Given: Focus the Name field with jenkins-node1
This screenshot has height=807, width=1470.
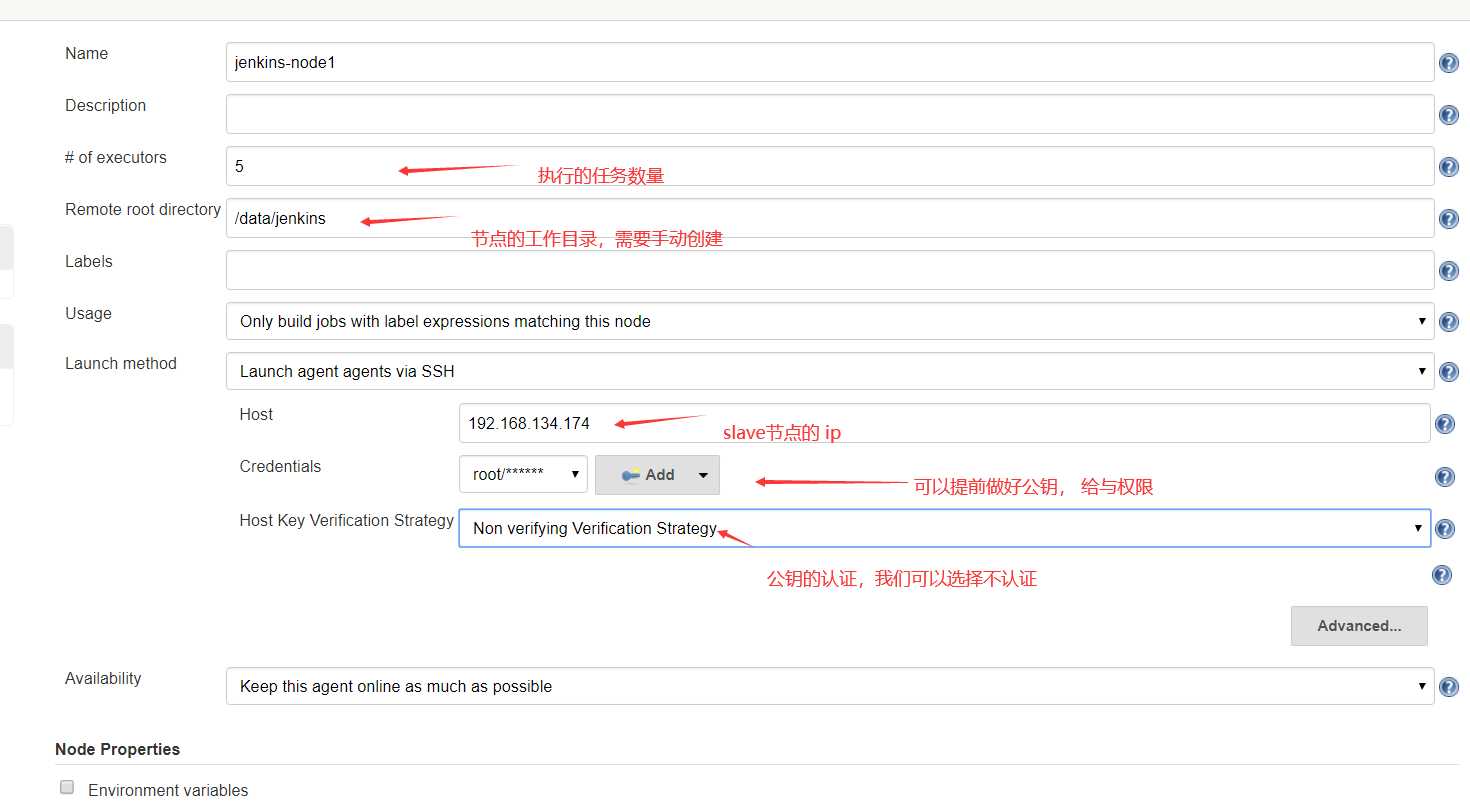Looking at the screenshot, I should [830, 62].
